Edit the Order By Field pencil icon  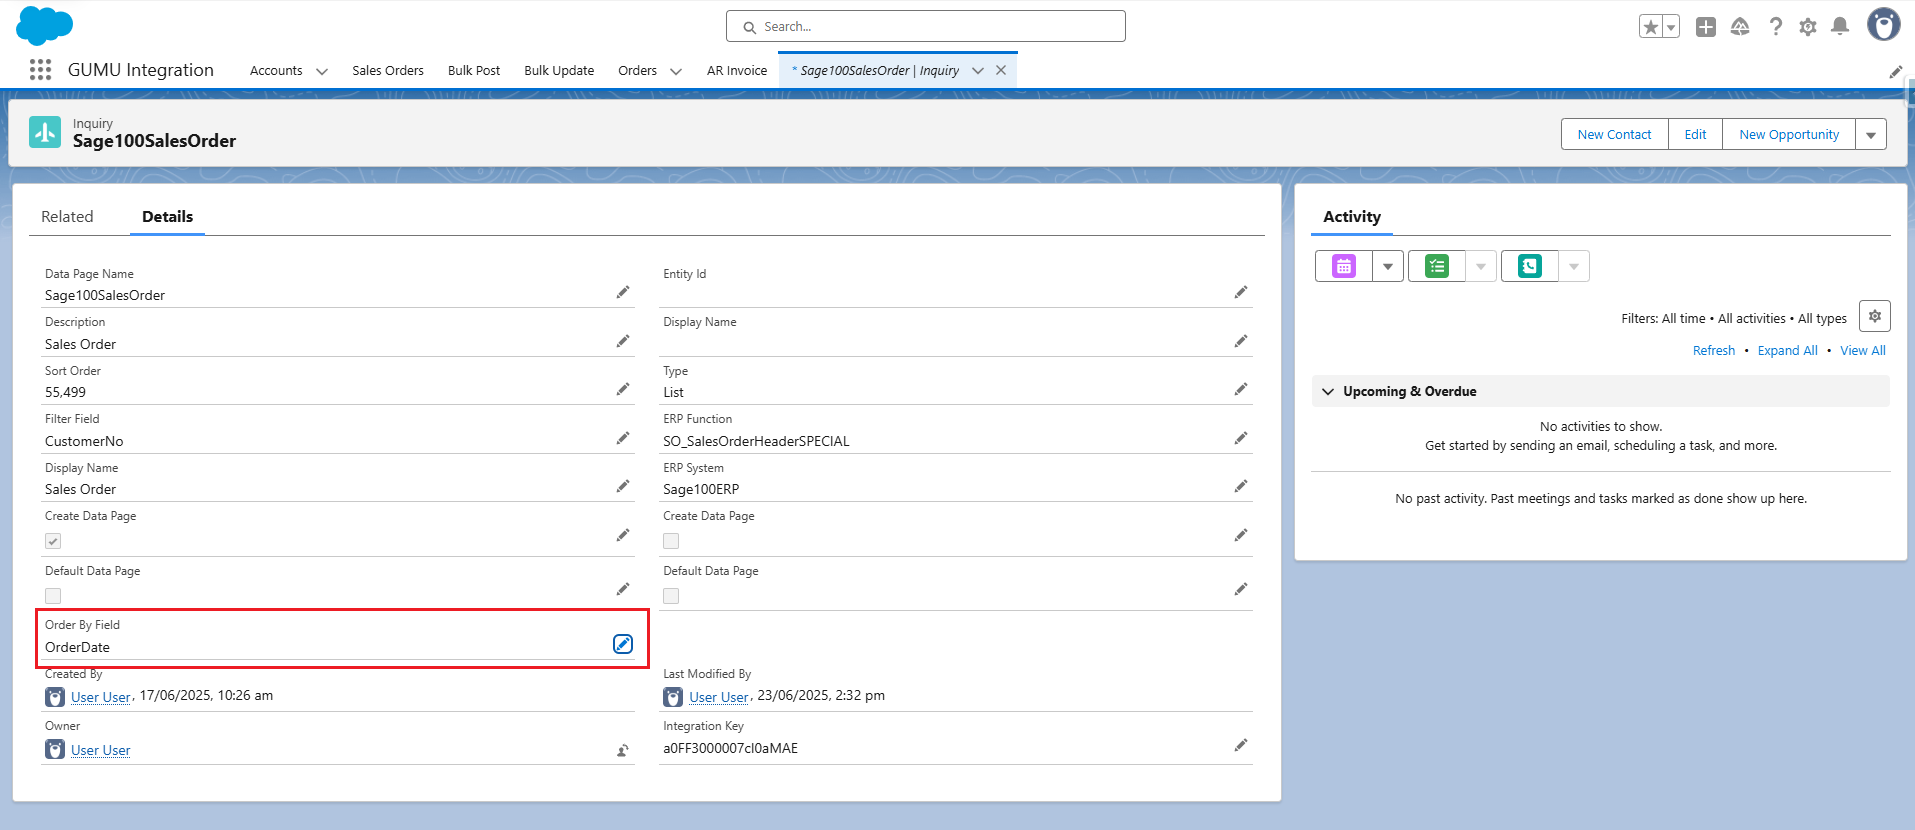click(x=623, y=644)
